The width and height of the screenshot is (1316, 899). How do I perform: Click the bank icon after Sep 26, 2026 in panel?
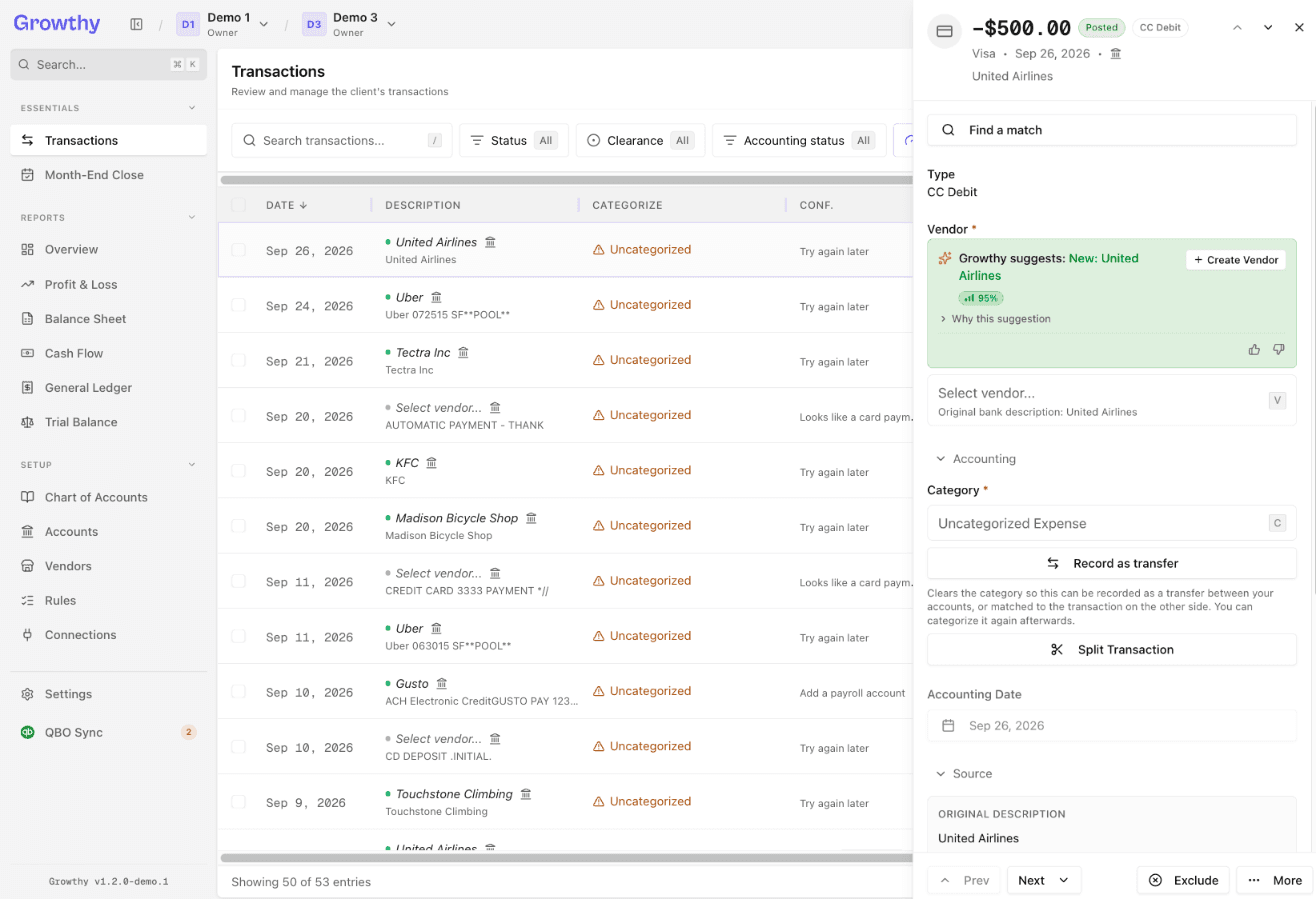click(1116, 54)
